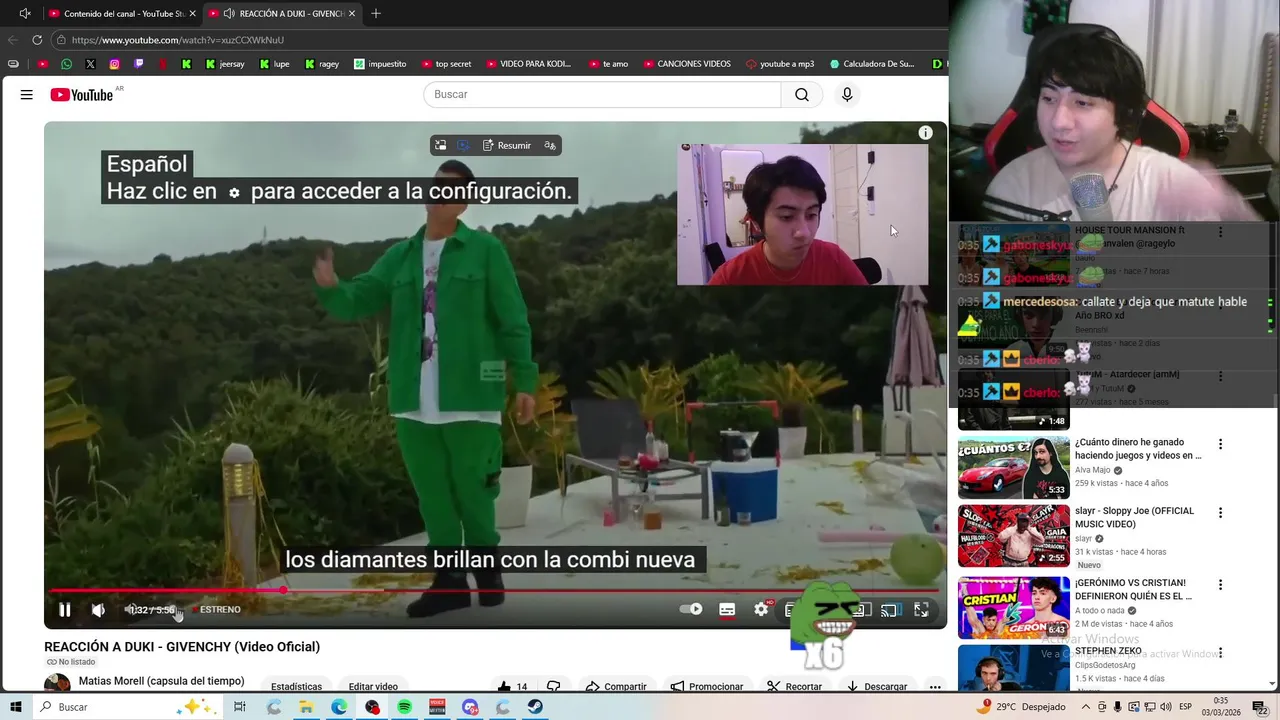Open the X (Twitter) bookmark icon
This screenshot has height=720, width=1280.
tap(91, 64)
